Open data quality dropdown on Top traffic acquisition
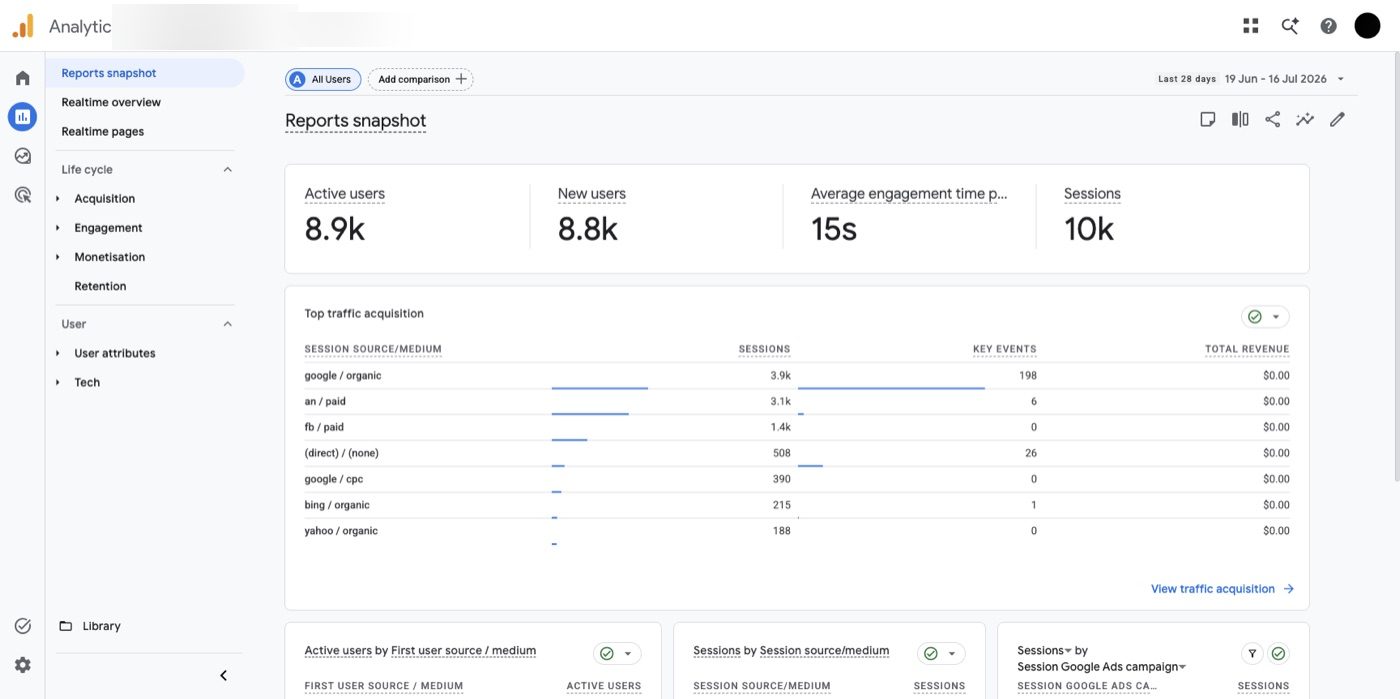Image resolution: width=1400 pixels, height=699 pixels. coord(1265,317)
